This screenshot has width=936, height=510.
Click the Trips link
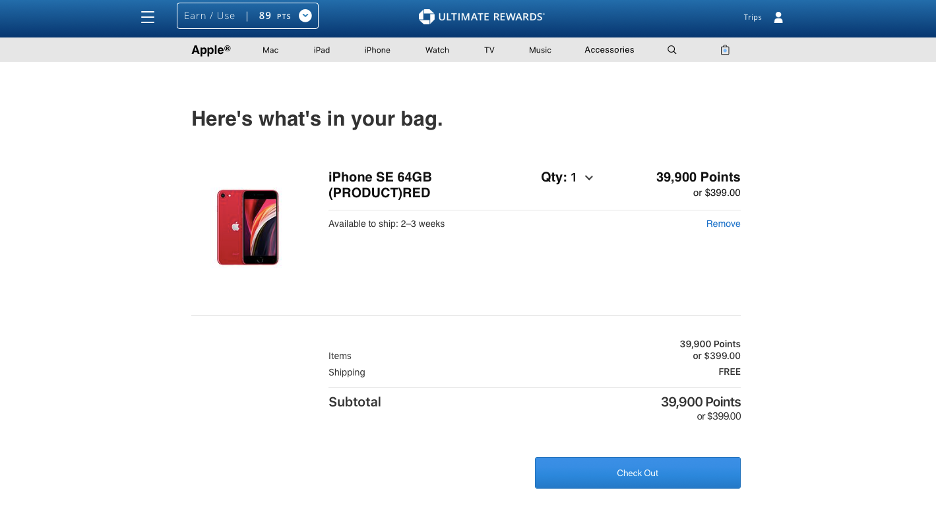(752, 18)
